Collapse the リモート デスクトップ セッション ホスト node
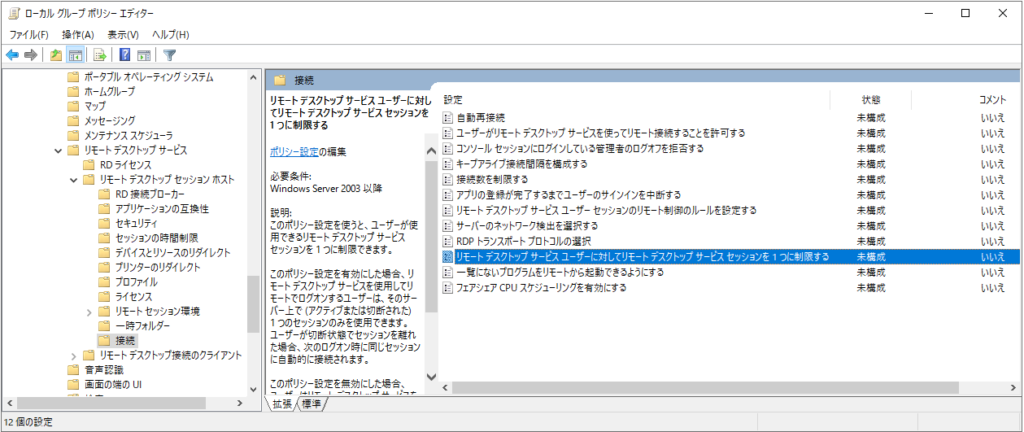Viewport: 1024px width, 432px height. [x=73, y=179]
